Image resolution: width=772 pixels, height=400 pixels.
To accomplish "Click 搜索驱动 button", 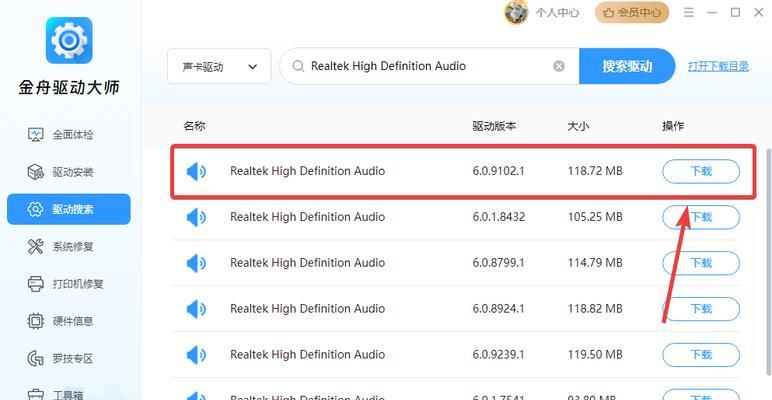I will point(627,66).
